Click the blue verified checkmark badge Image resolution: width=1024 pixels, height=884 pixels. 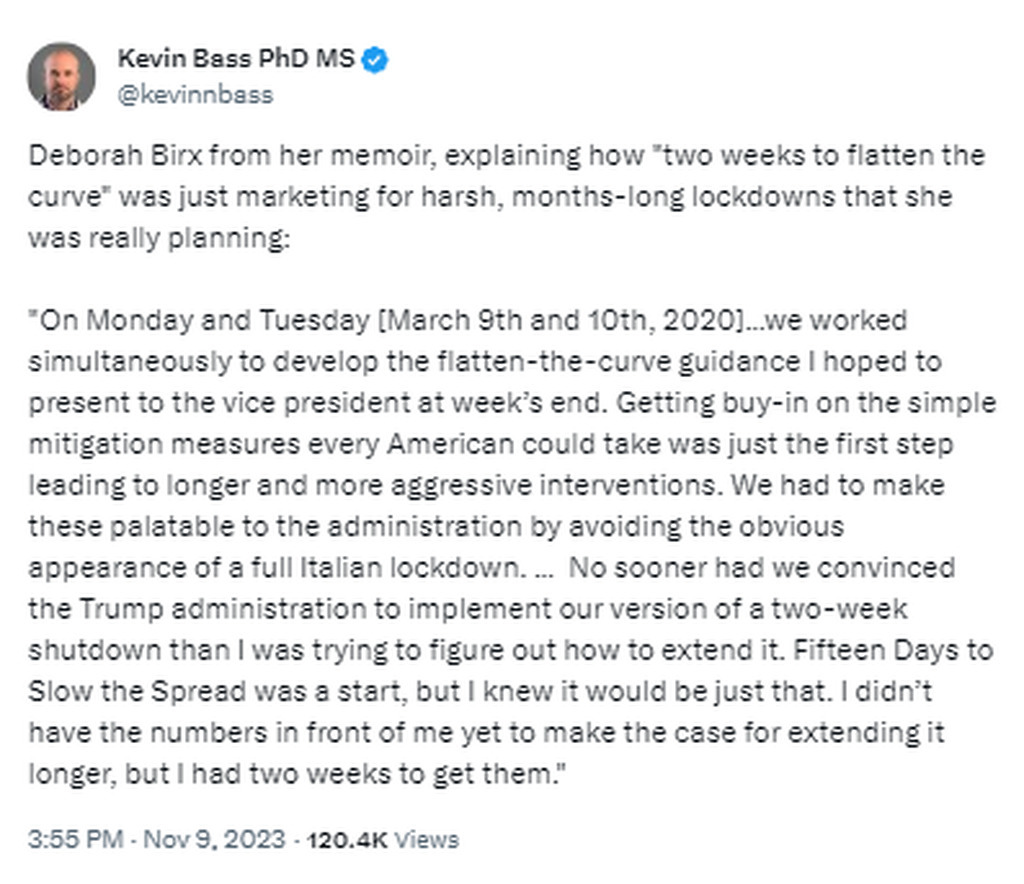(375, 59)
